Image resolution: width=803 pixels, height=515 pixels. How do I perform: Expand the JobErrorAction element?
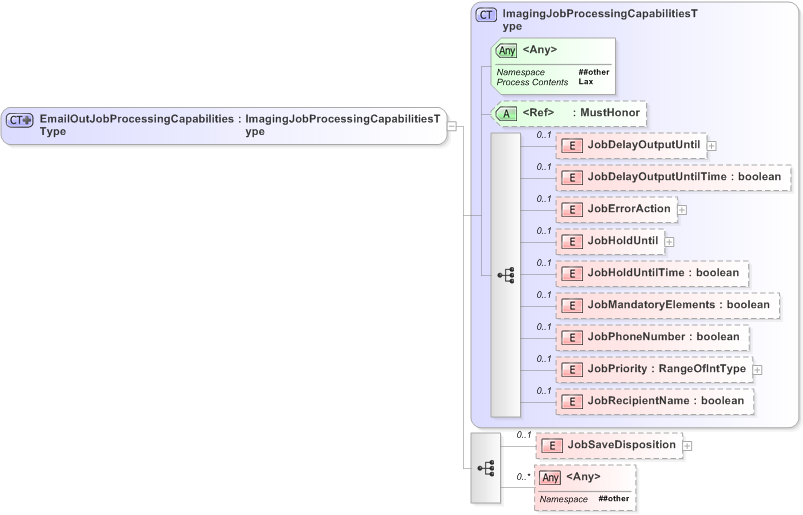[682, 210]
